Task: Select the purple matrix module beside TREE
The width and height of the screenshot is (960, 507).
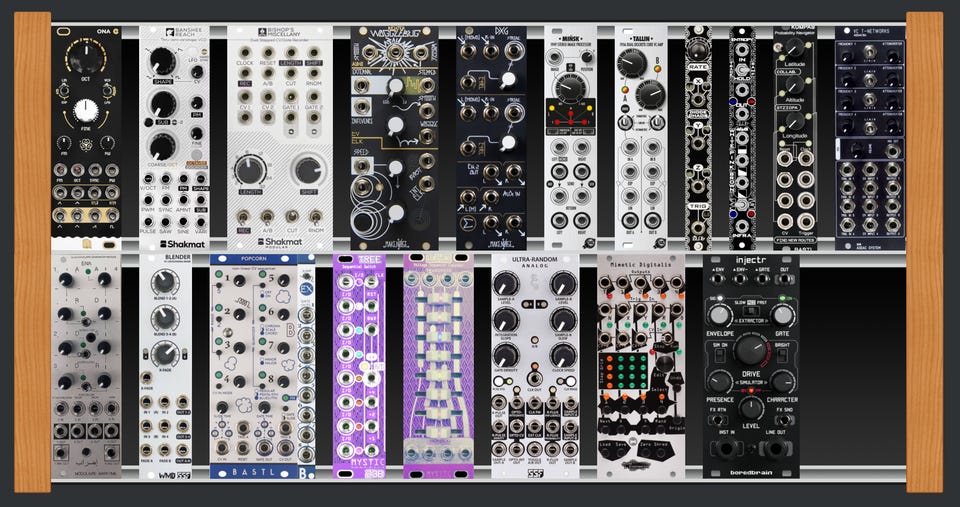Action: click(438, 366)
